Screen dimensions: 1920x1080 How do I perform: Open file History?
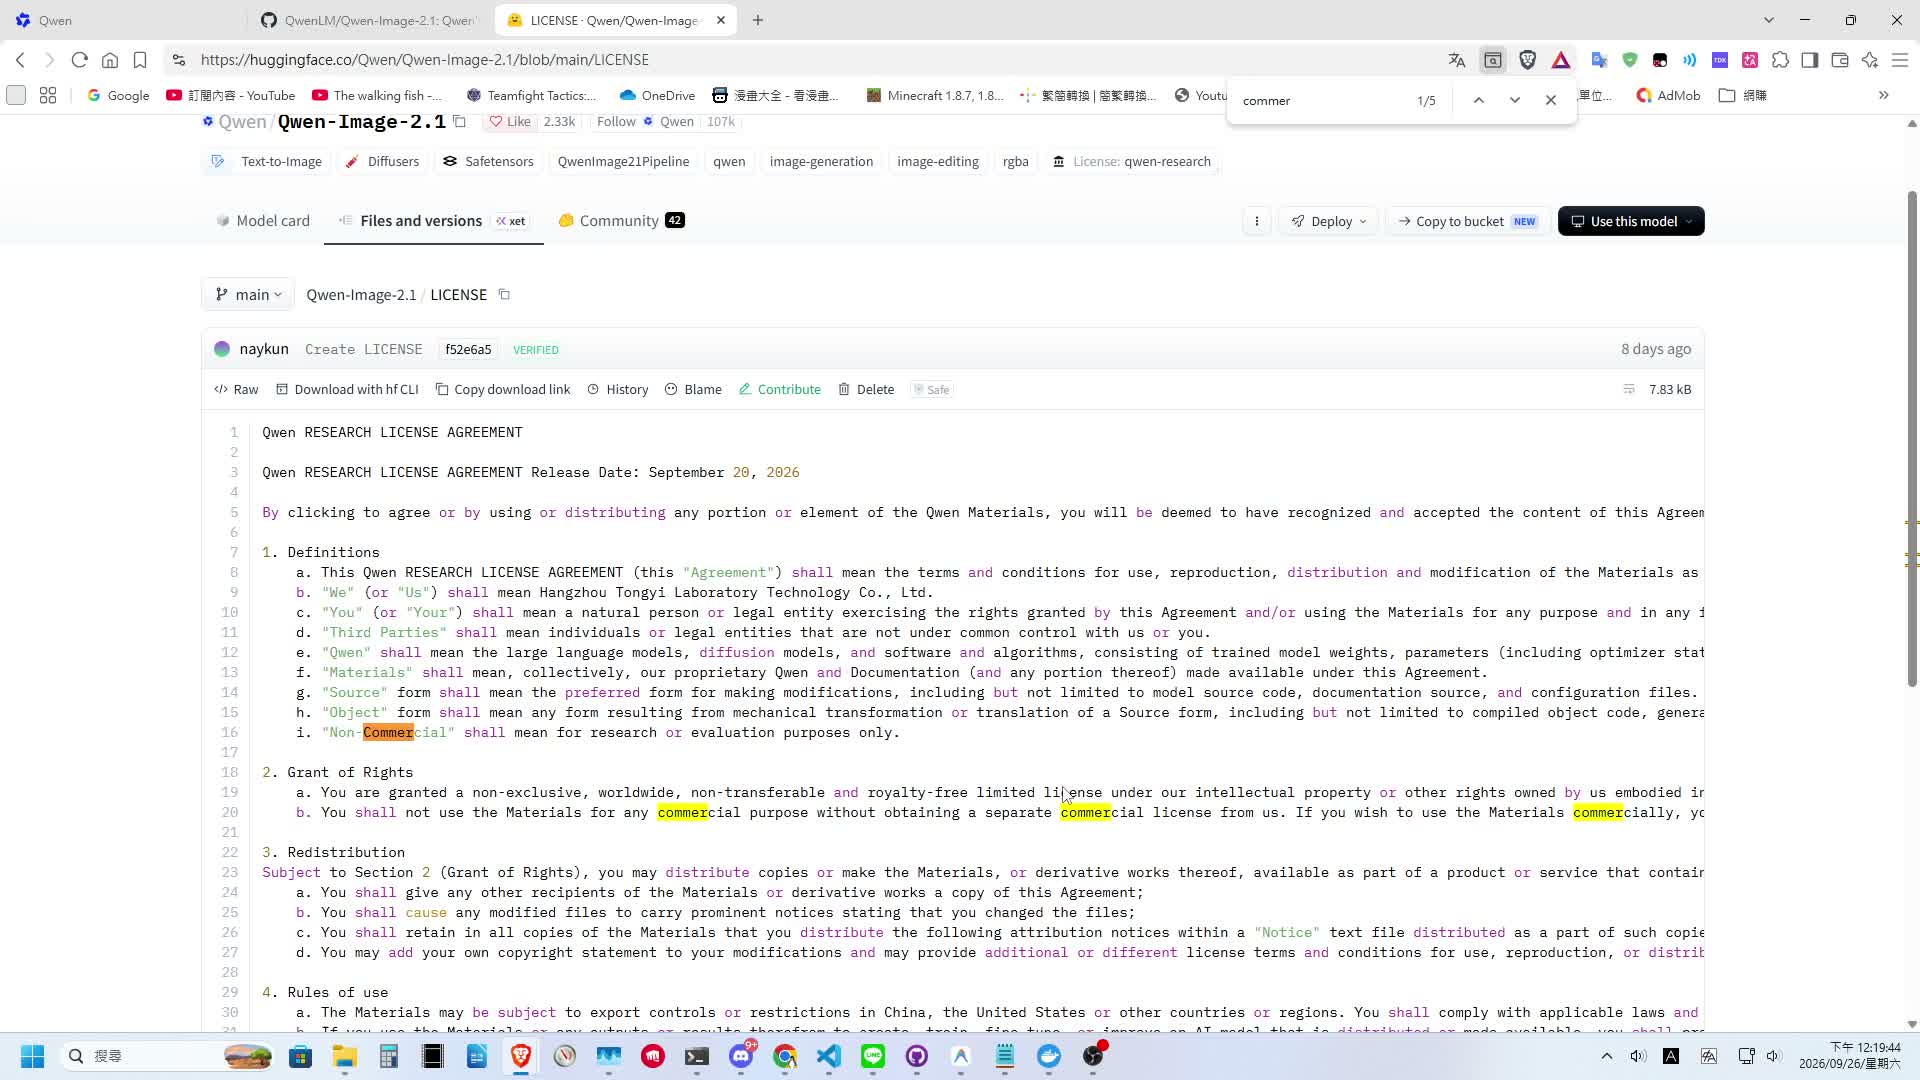[618, 389]
